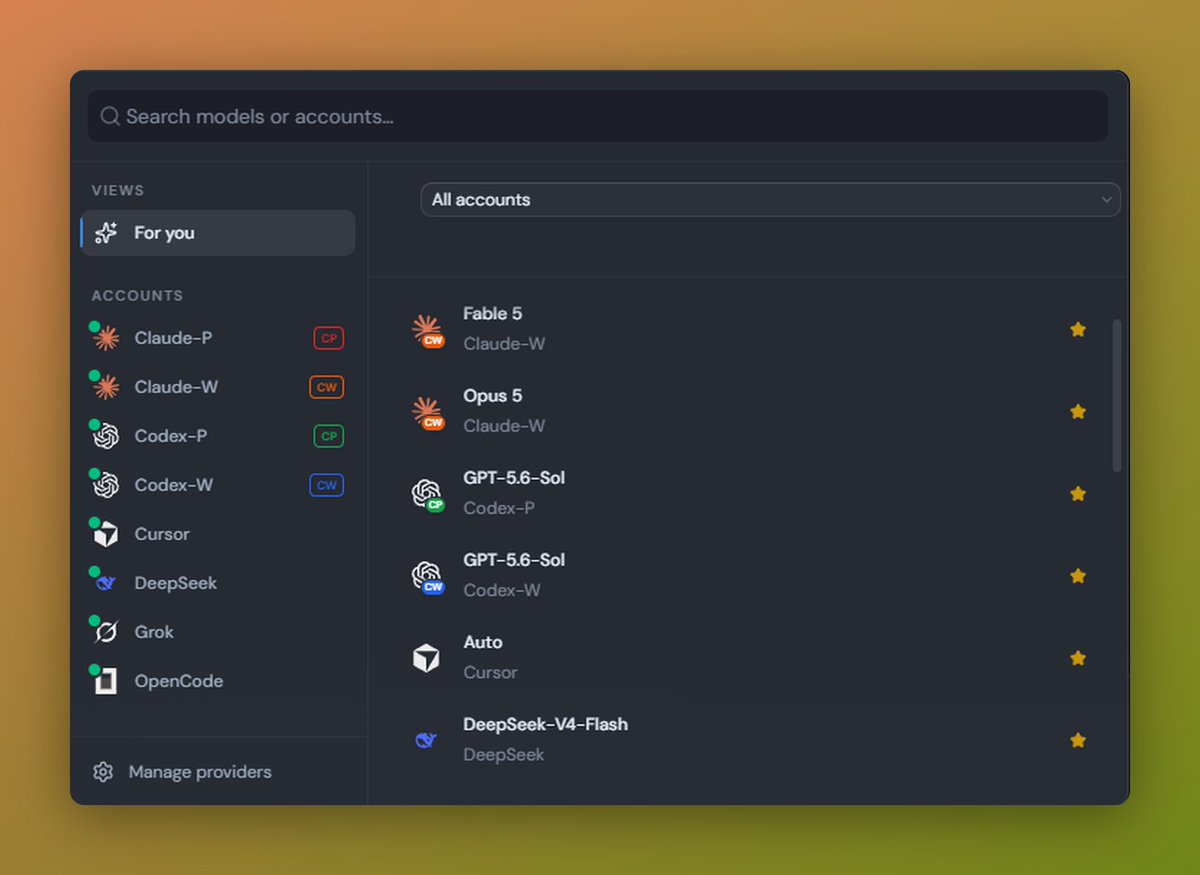
Task: Click the Claude icon on Fable 5 row
Action: pyautogui.click(x=427, y=330)
